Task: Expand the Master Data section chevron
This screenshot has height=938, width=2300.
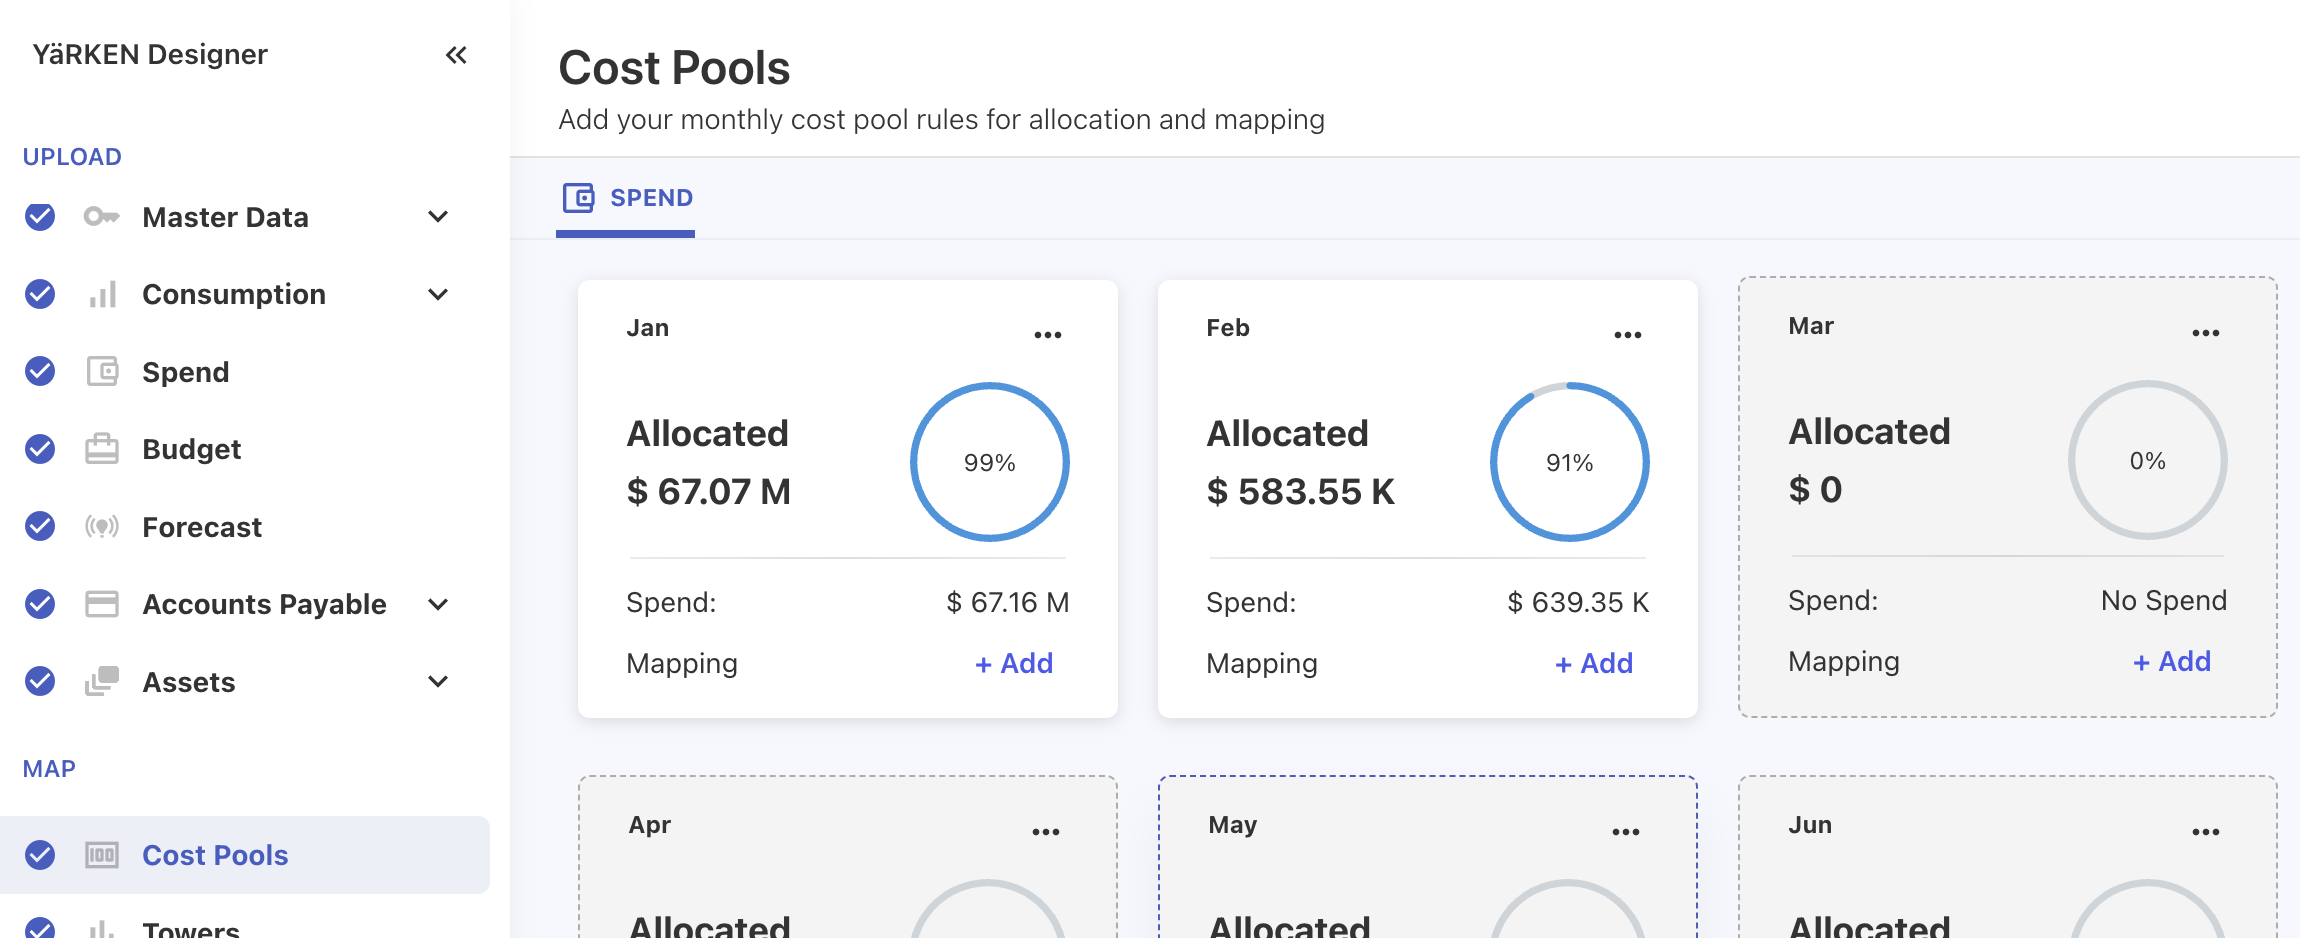Action: pyautogui.click(x=438, y=217)
